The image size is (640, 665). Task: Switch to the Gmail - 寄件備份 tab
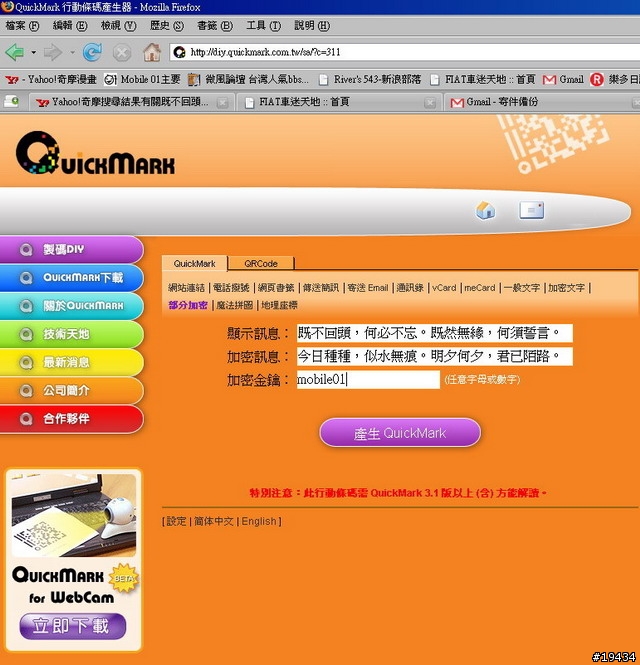click(x=502, y=102)
